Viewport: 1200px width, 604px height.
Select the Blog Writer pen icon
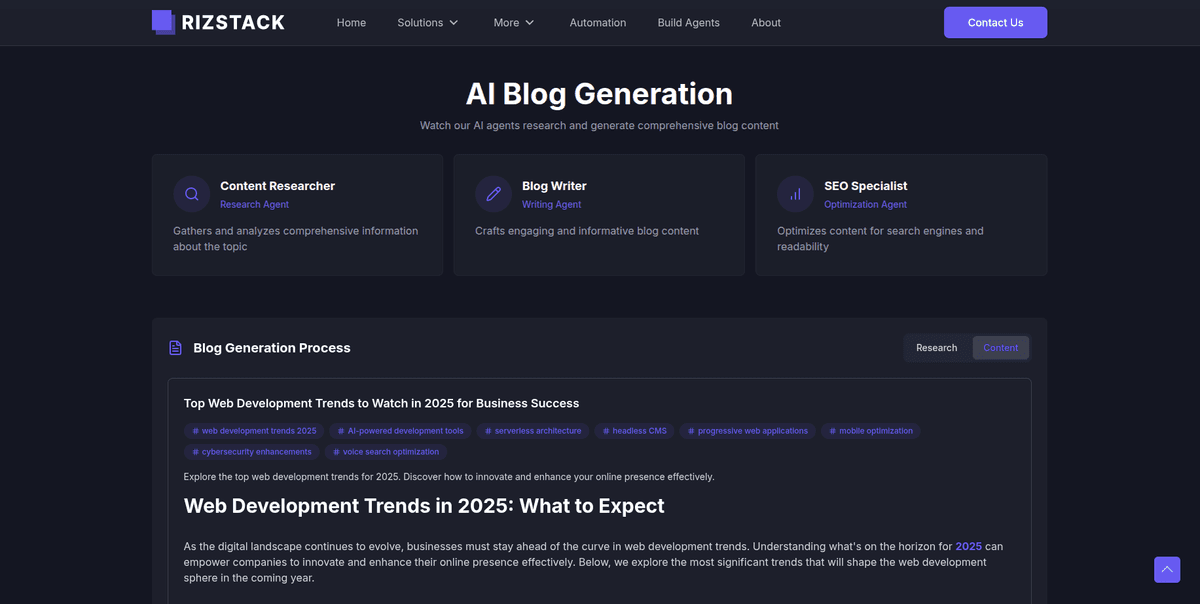(493, 194)
